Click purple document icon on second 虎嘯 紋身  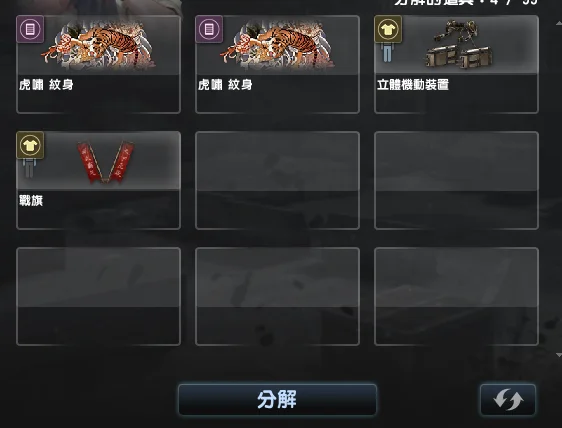tap(209, 29)
